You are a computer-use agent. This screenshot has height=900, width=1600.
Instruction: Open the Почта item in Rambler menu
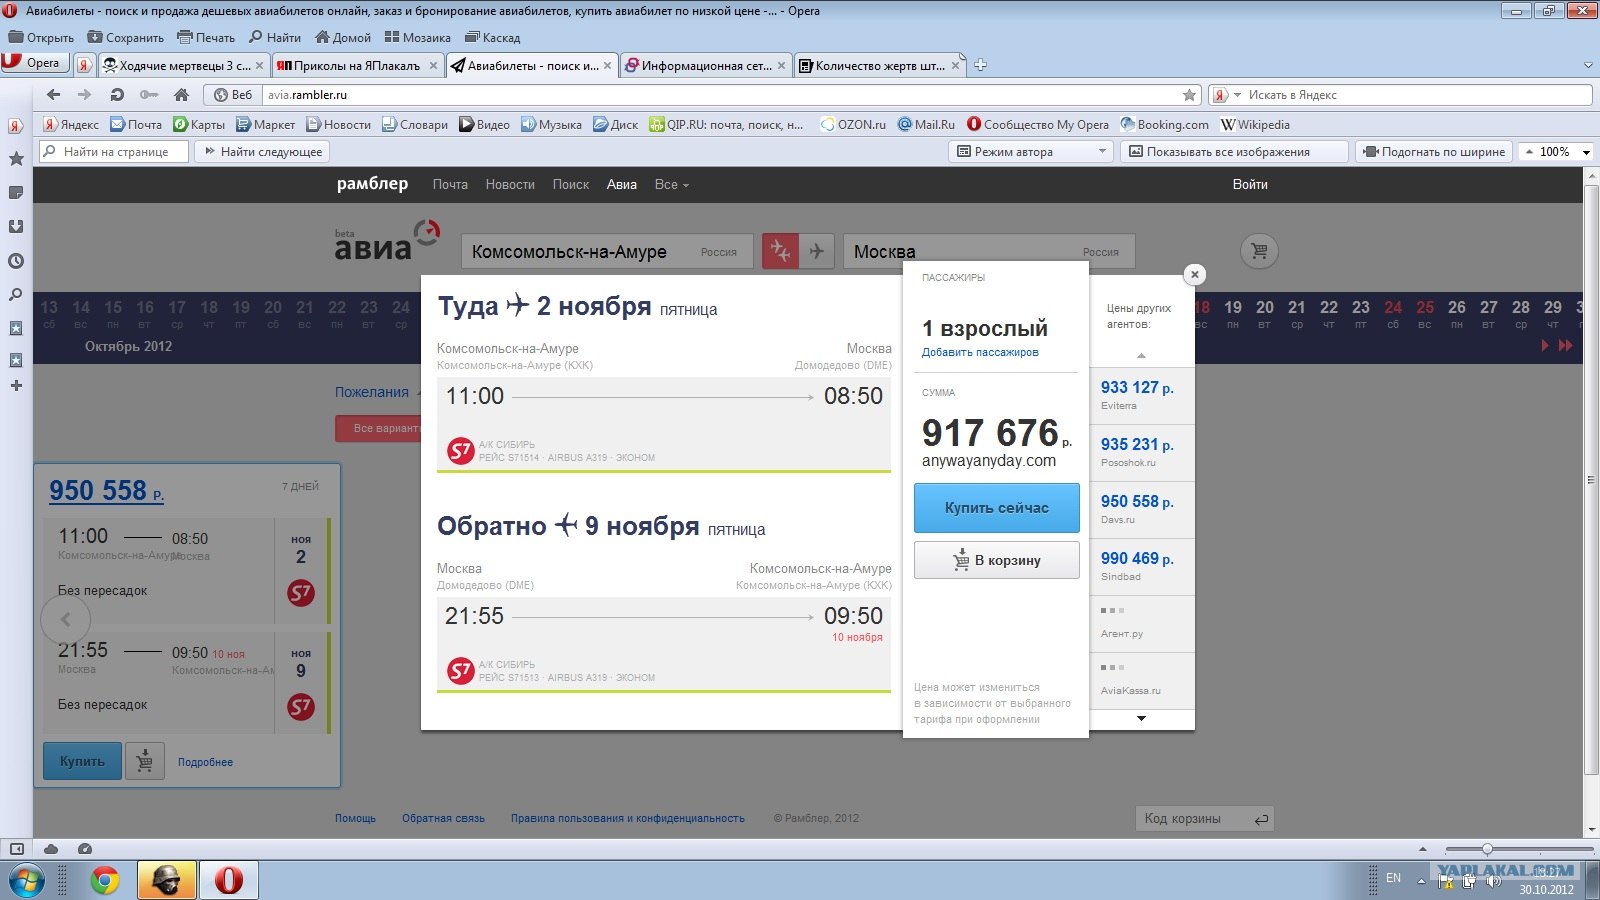point(450,184)
